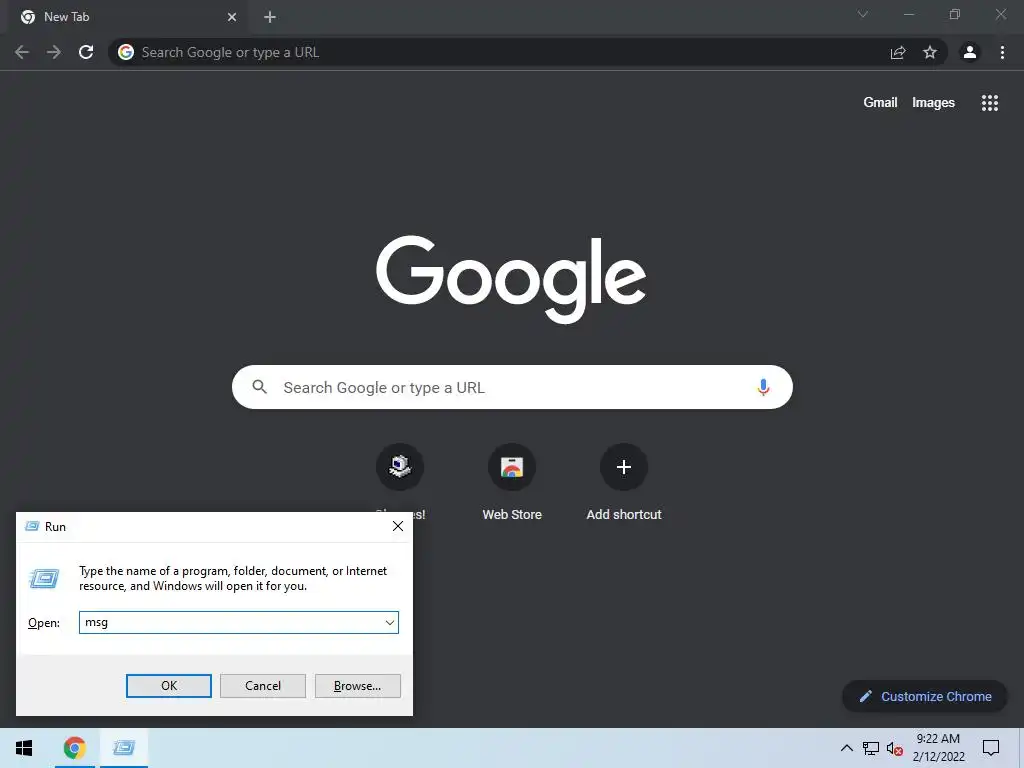Show hidden system tray icons

click(x=846, y=748)
